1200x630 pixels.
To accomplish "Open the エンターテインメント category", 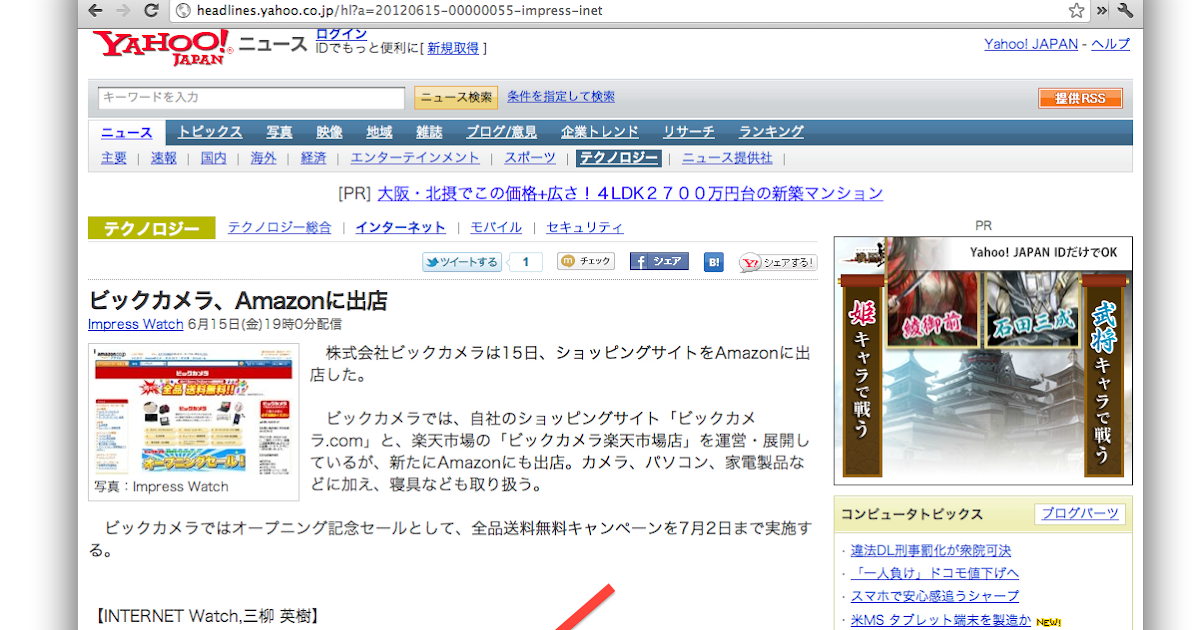I will (415, 158).
